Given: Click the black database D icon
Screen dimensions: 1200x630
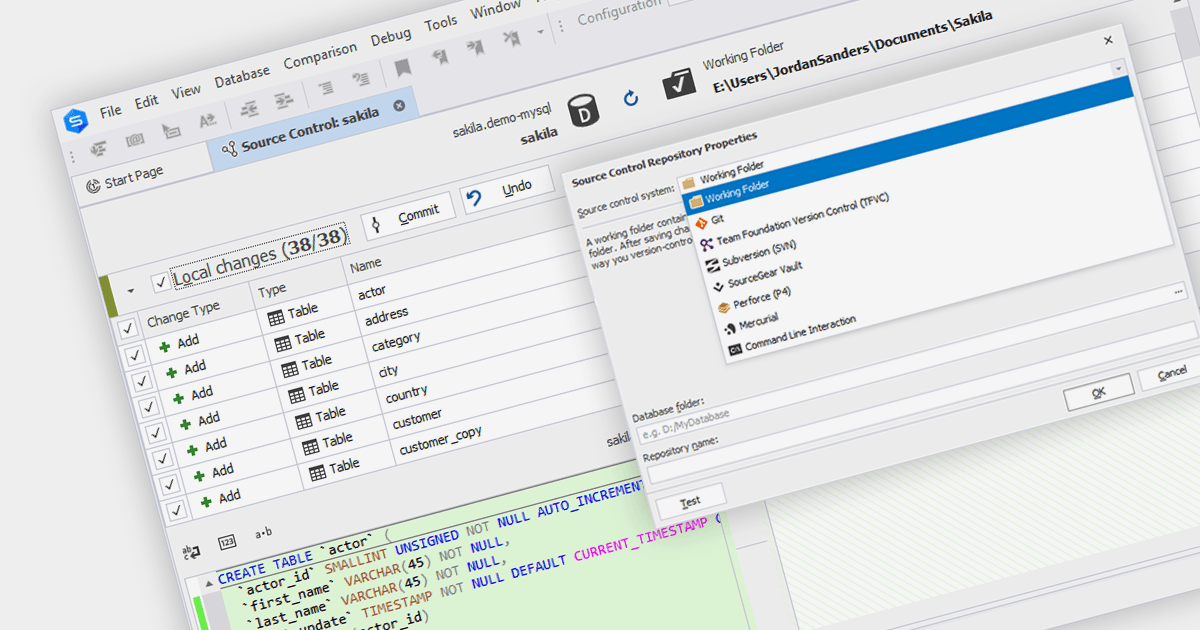Looking at the screenshot, I should point(584,110).
